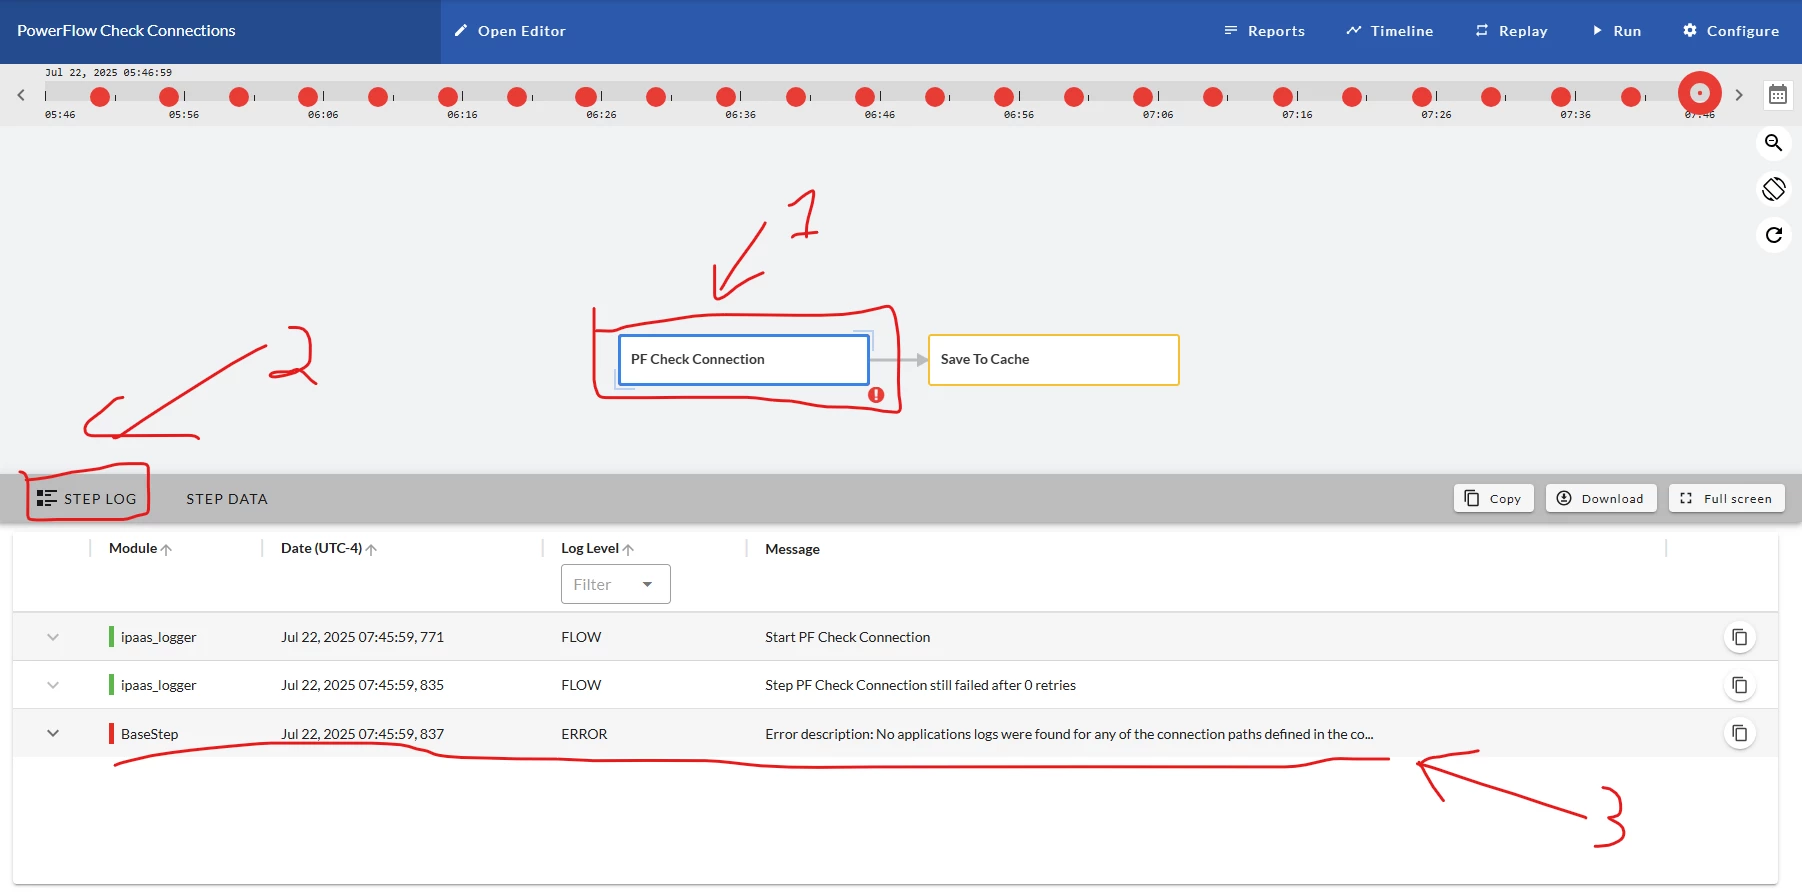Open the Reports menu
This screenshot has height=894, width=1802.
click(1264, 31)
